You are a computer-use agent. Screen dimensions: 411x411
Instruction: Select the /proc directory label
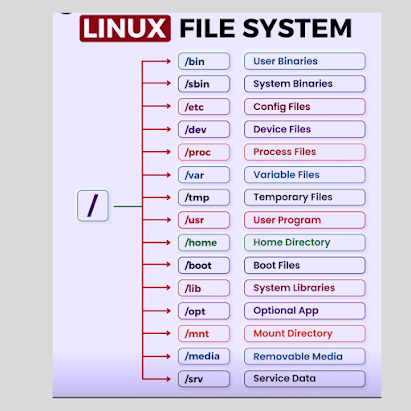(x=204, y=152)
